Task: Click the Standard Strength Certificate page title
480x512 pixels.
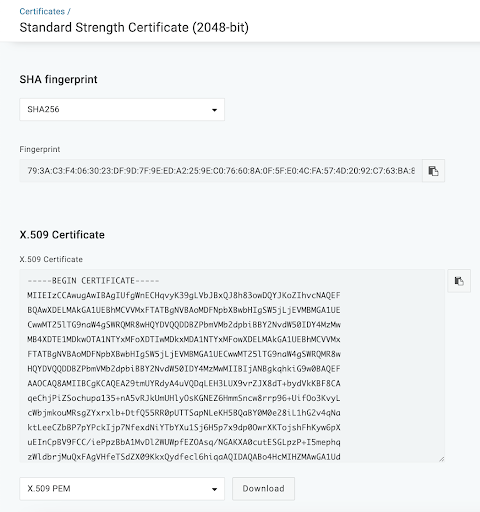Action: [x=134, y=27]
